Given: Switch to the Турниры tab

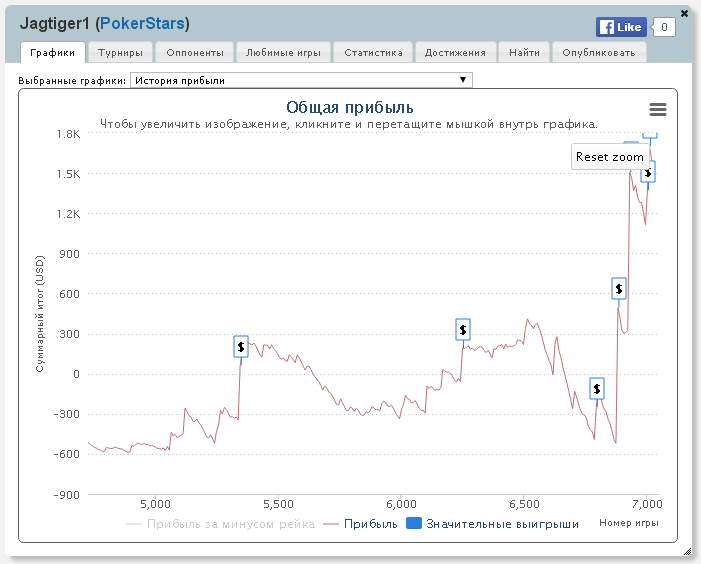Looking at the screenshot, I should click(x=120, y=52).
